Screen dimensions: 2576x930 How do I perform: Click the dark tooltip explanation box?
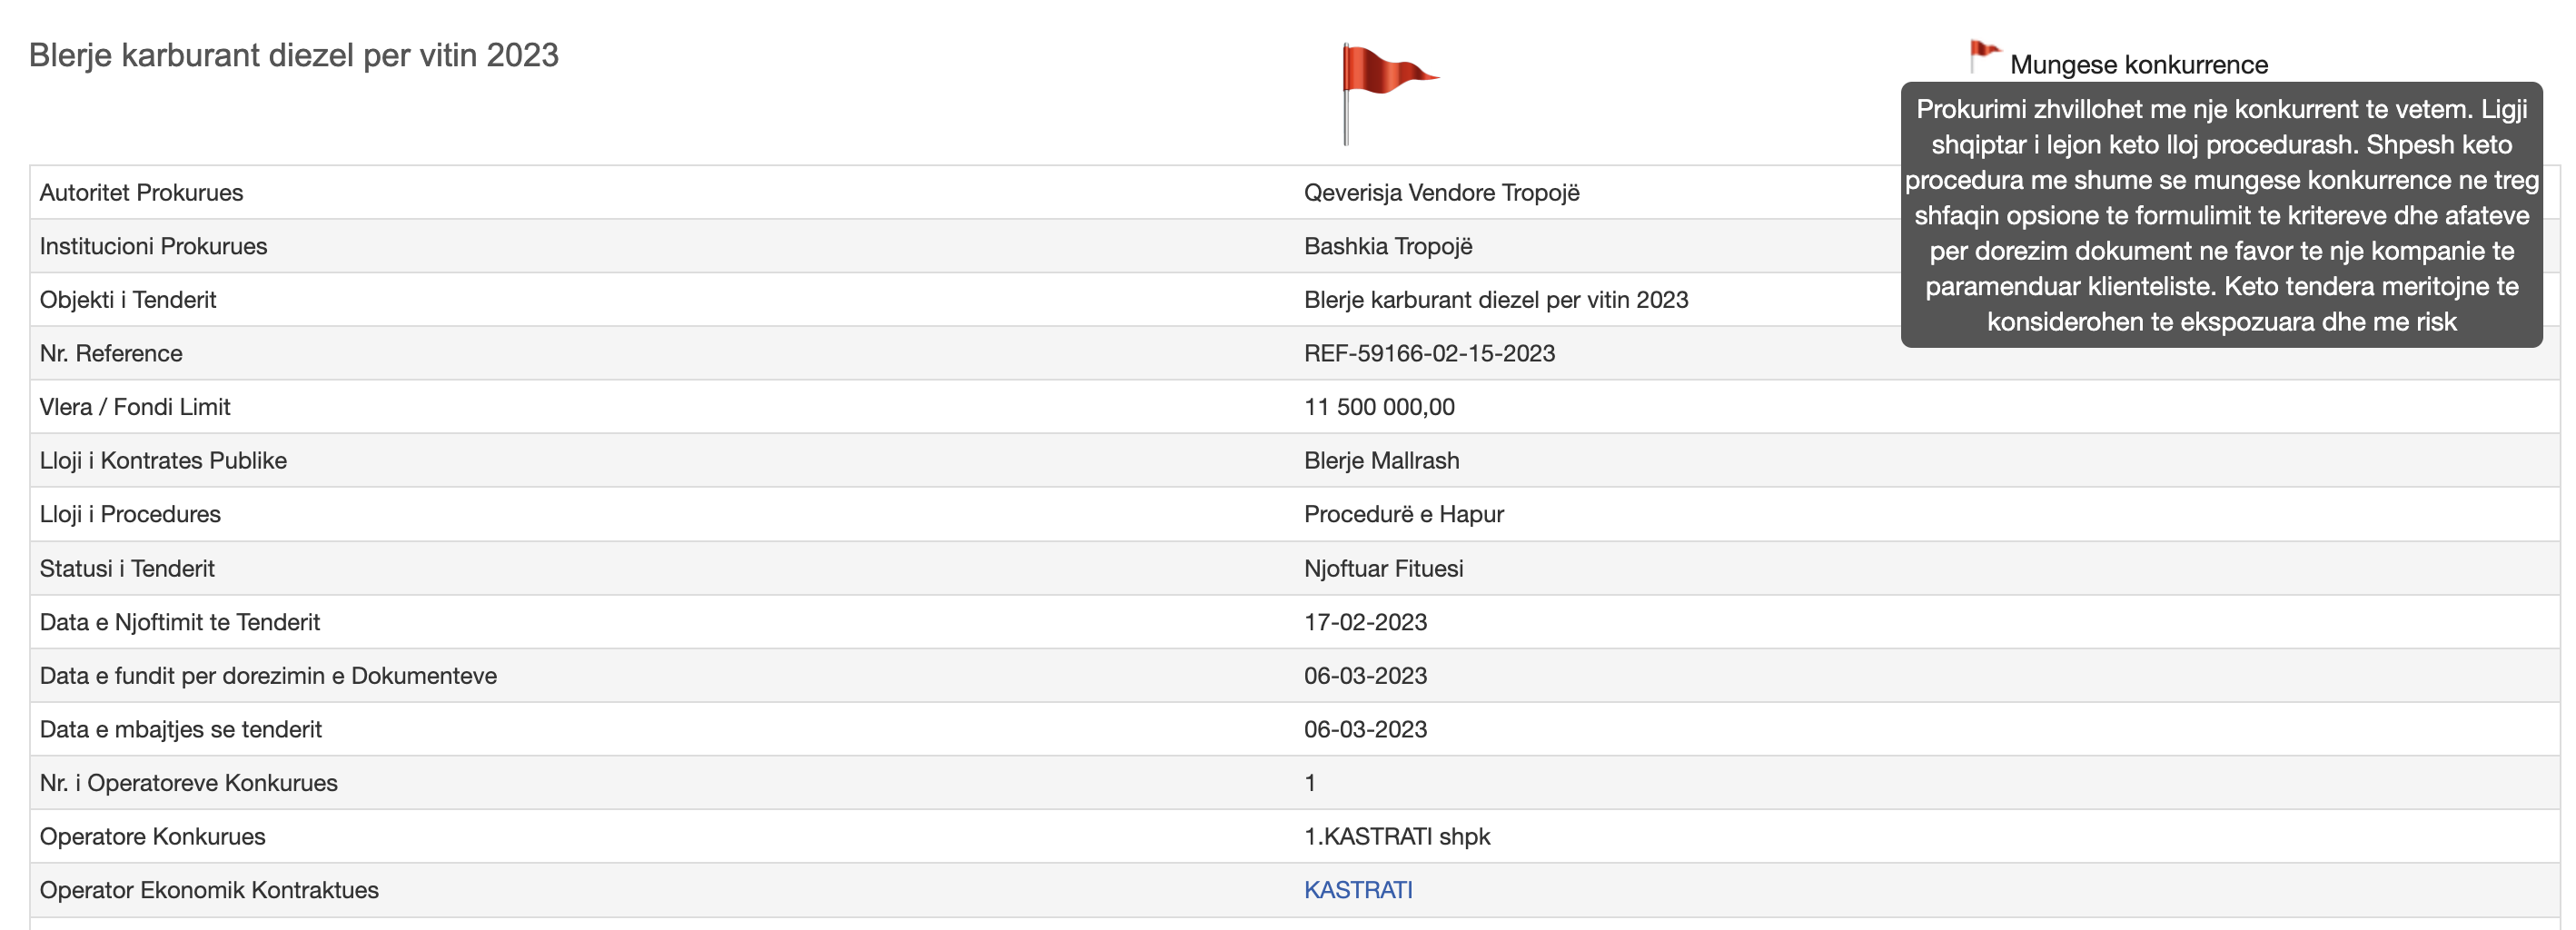(x=2220, y=215)
